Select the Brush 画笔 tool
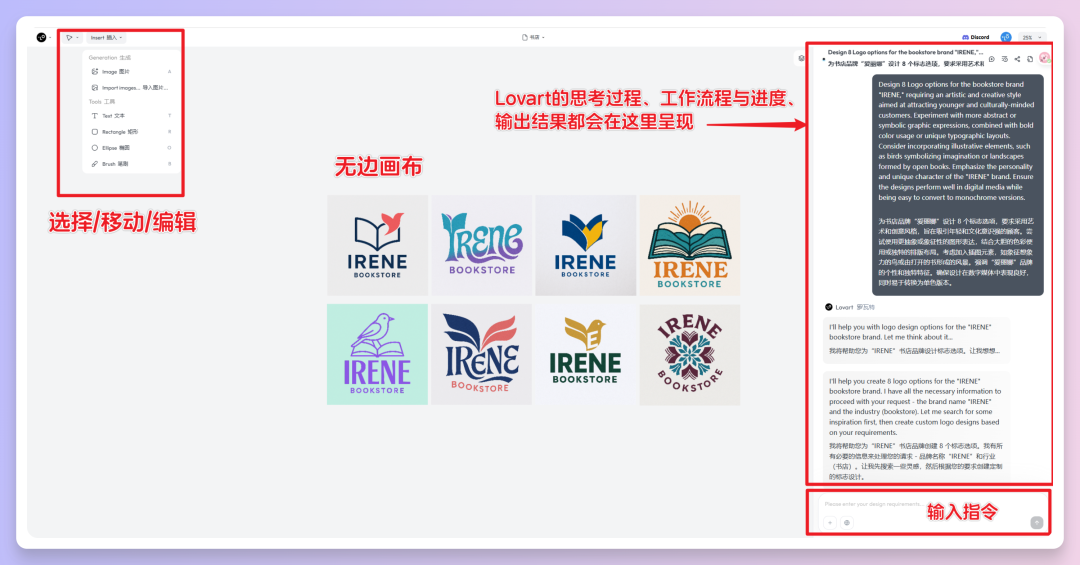Screen dimensions: 1080x565 pyautogui.click(x=131, y=164)
